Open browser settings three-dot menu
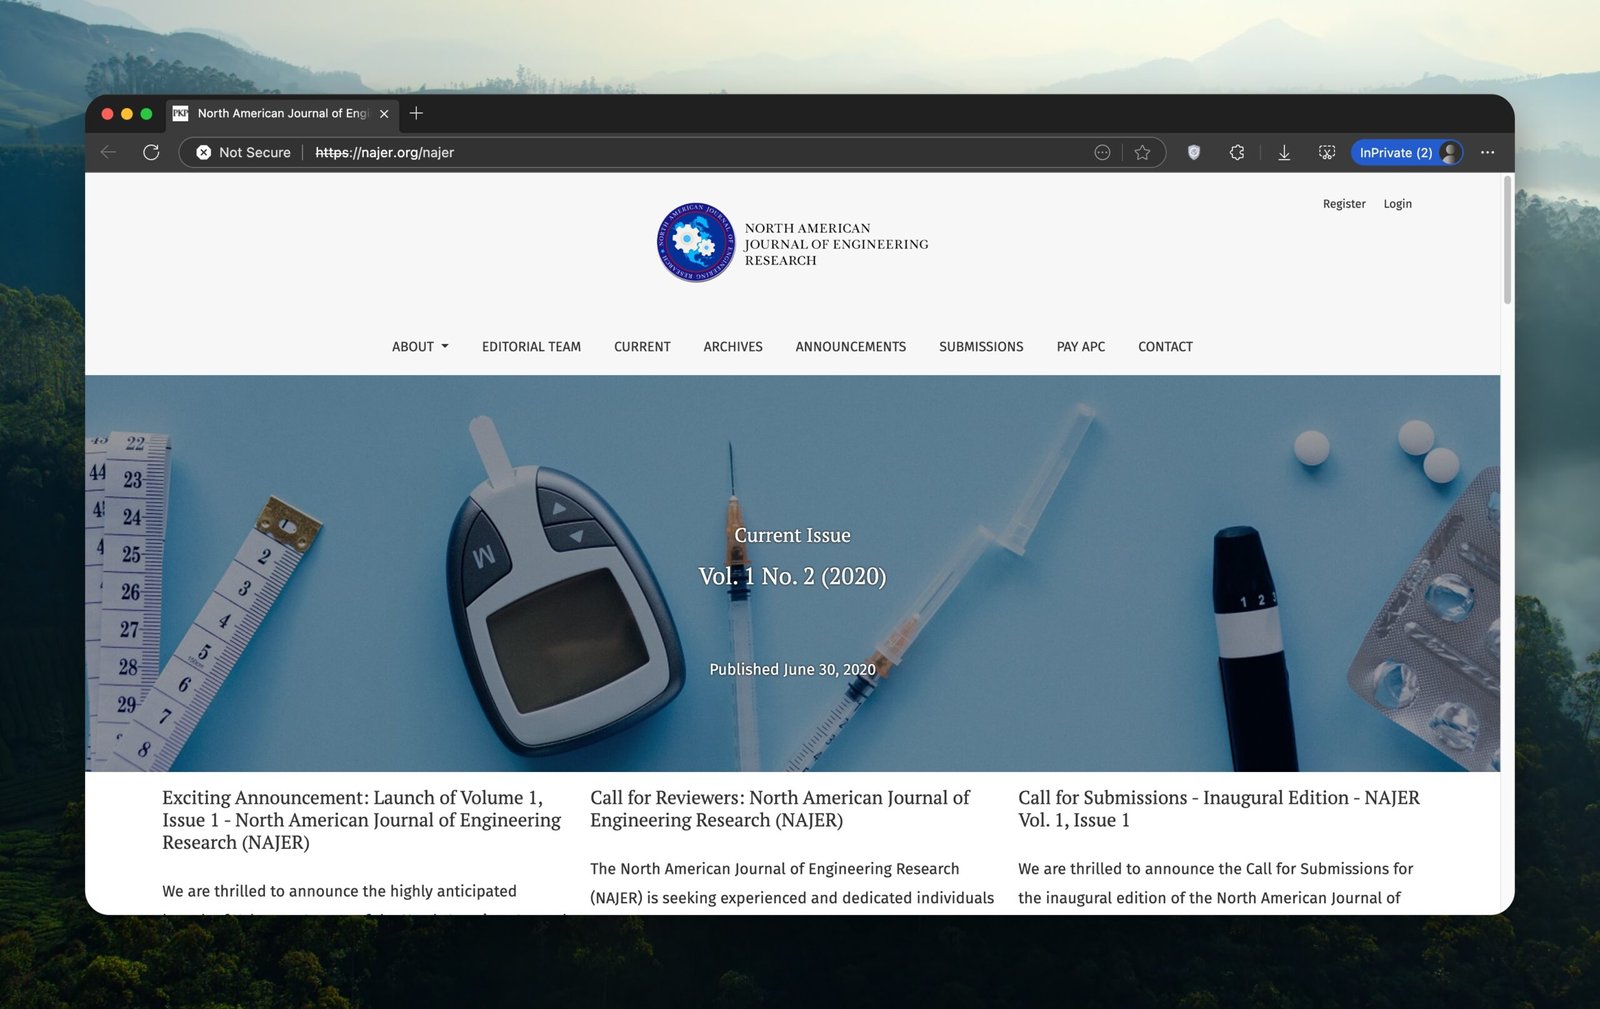 [x=1487, y=152]
